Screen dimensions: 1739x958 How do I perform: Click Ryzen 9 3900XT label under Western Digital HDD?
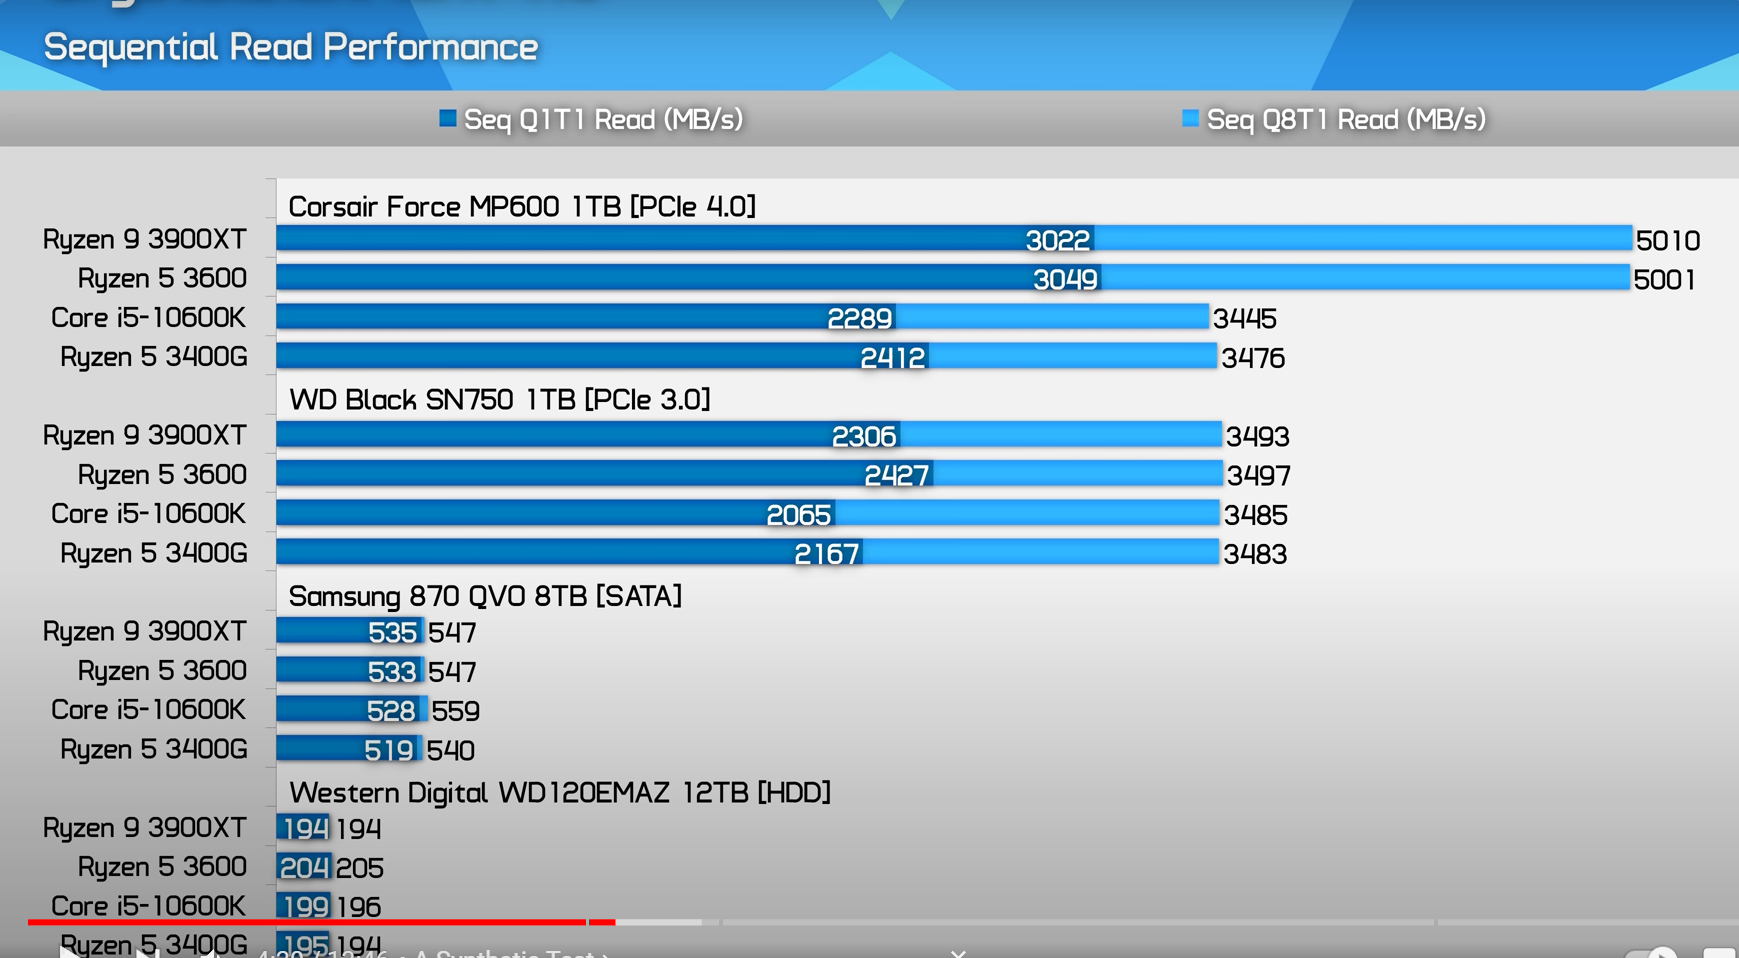tap(145, 827)
